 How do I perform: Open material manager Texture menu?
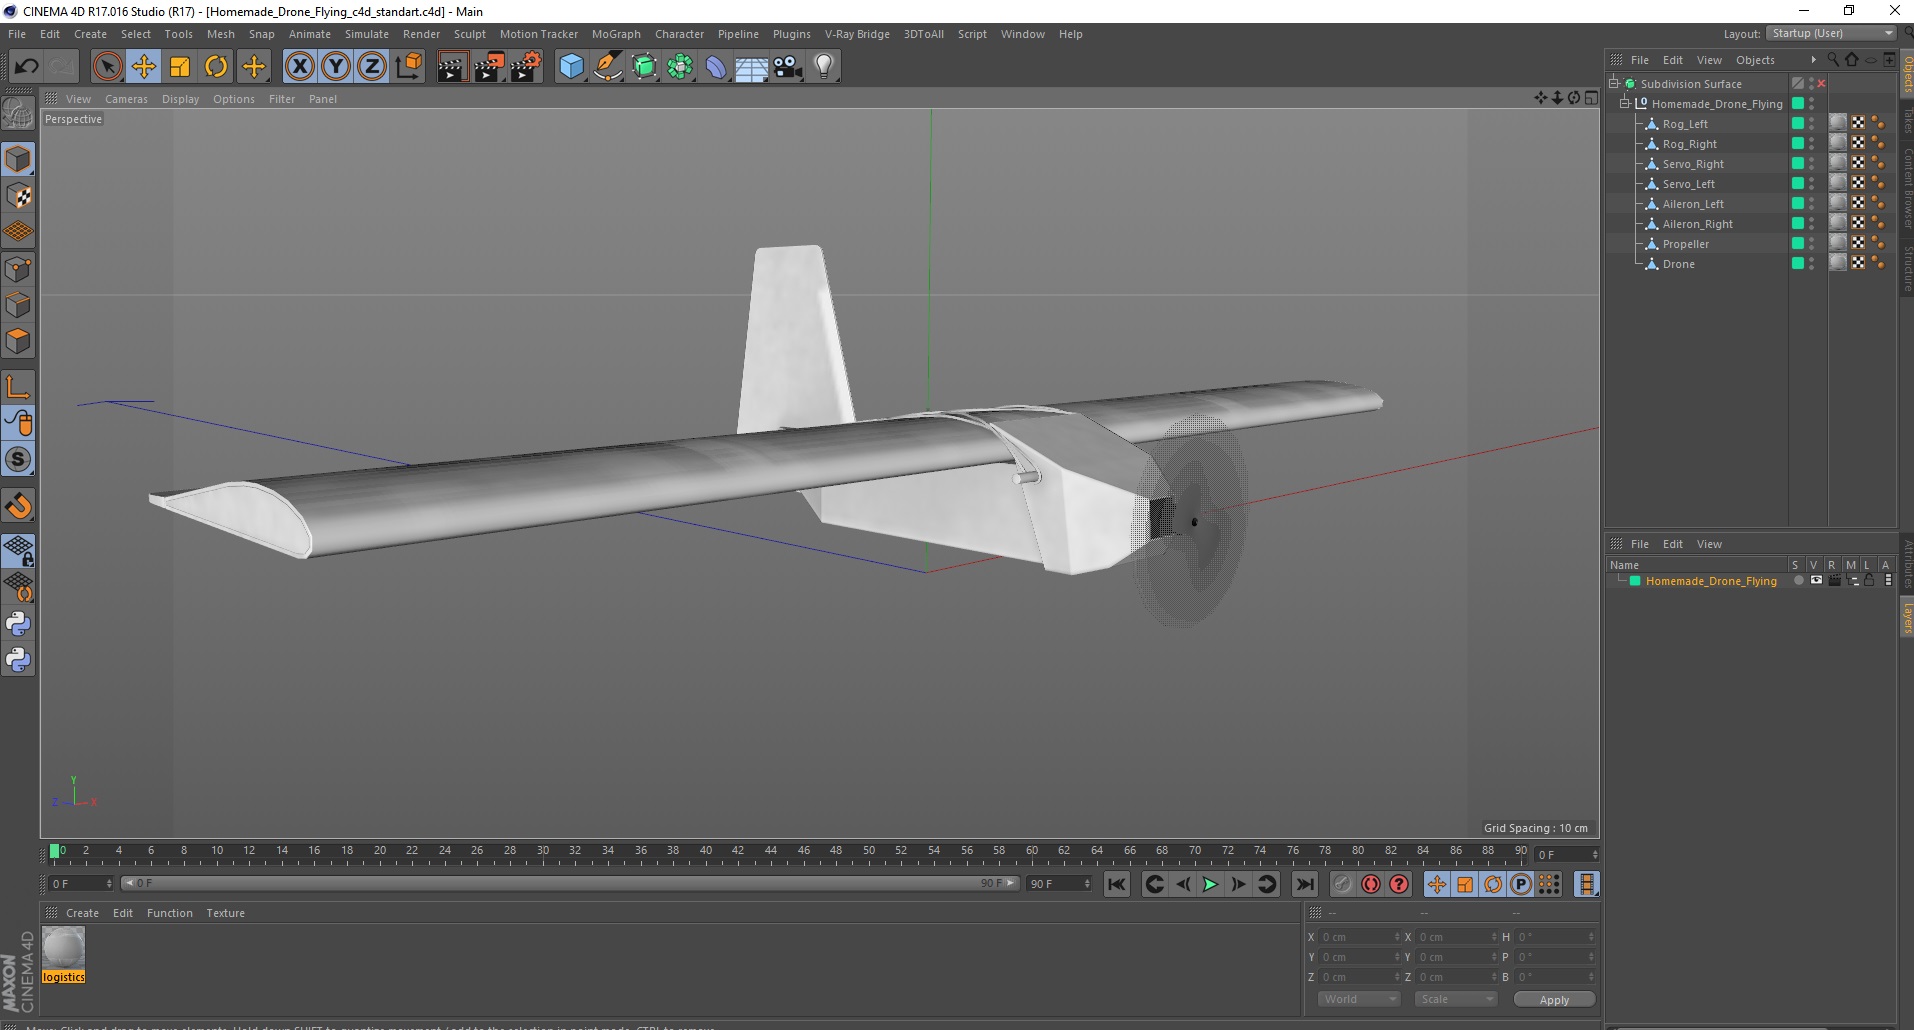pos(225,913)
